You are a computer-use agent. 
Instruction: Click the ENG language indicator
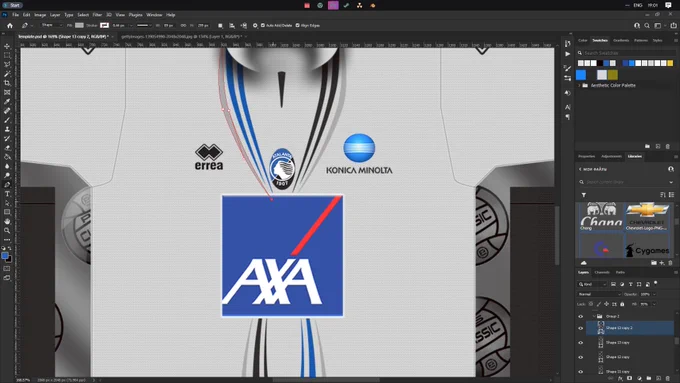[x=638, y=5]
